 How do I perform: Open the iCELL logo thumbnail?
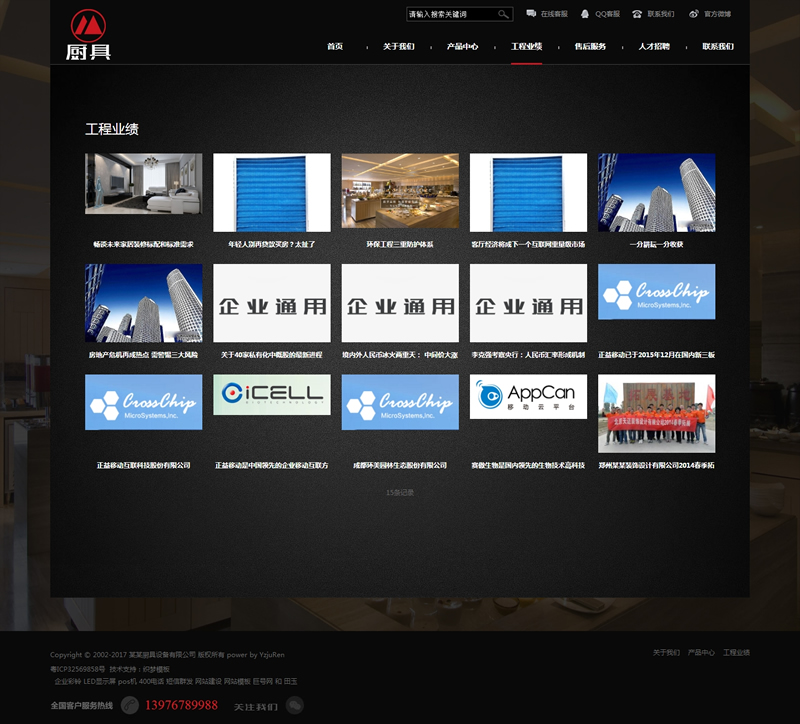coord(272,395)
